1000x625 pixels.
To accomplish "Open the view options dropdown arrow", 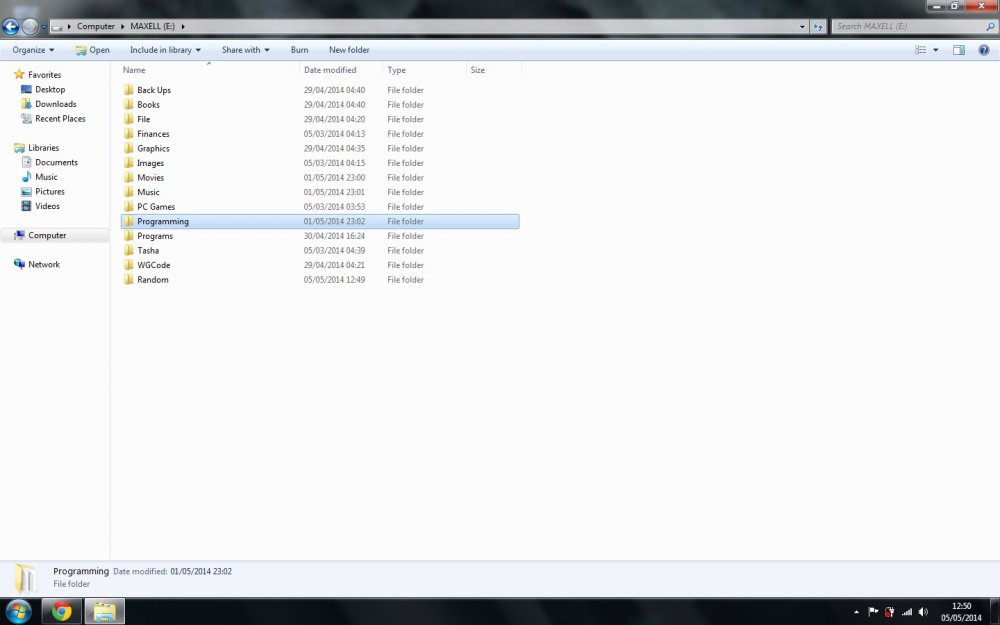I will pos(936,50).
